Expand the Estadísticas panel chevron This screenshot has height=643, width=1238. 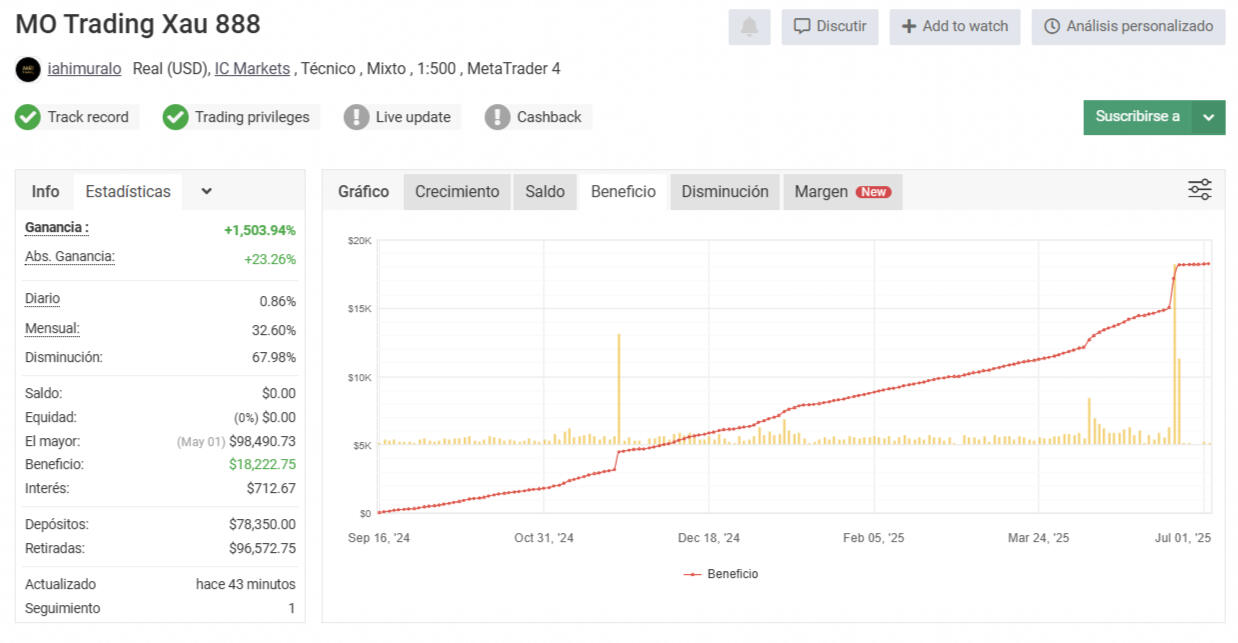pos(206,191)
